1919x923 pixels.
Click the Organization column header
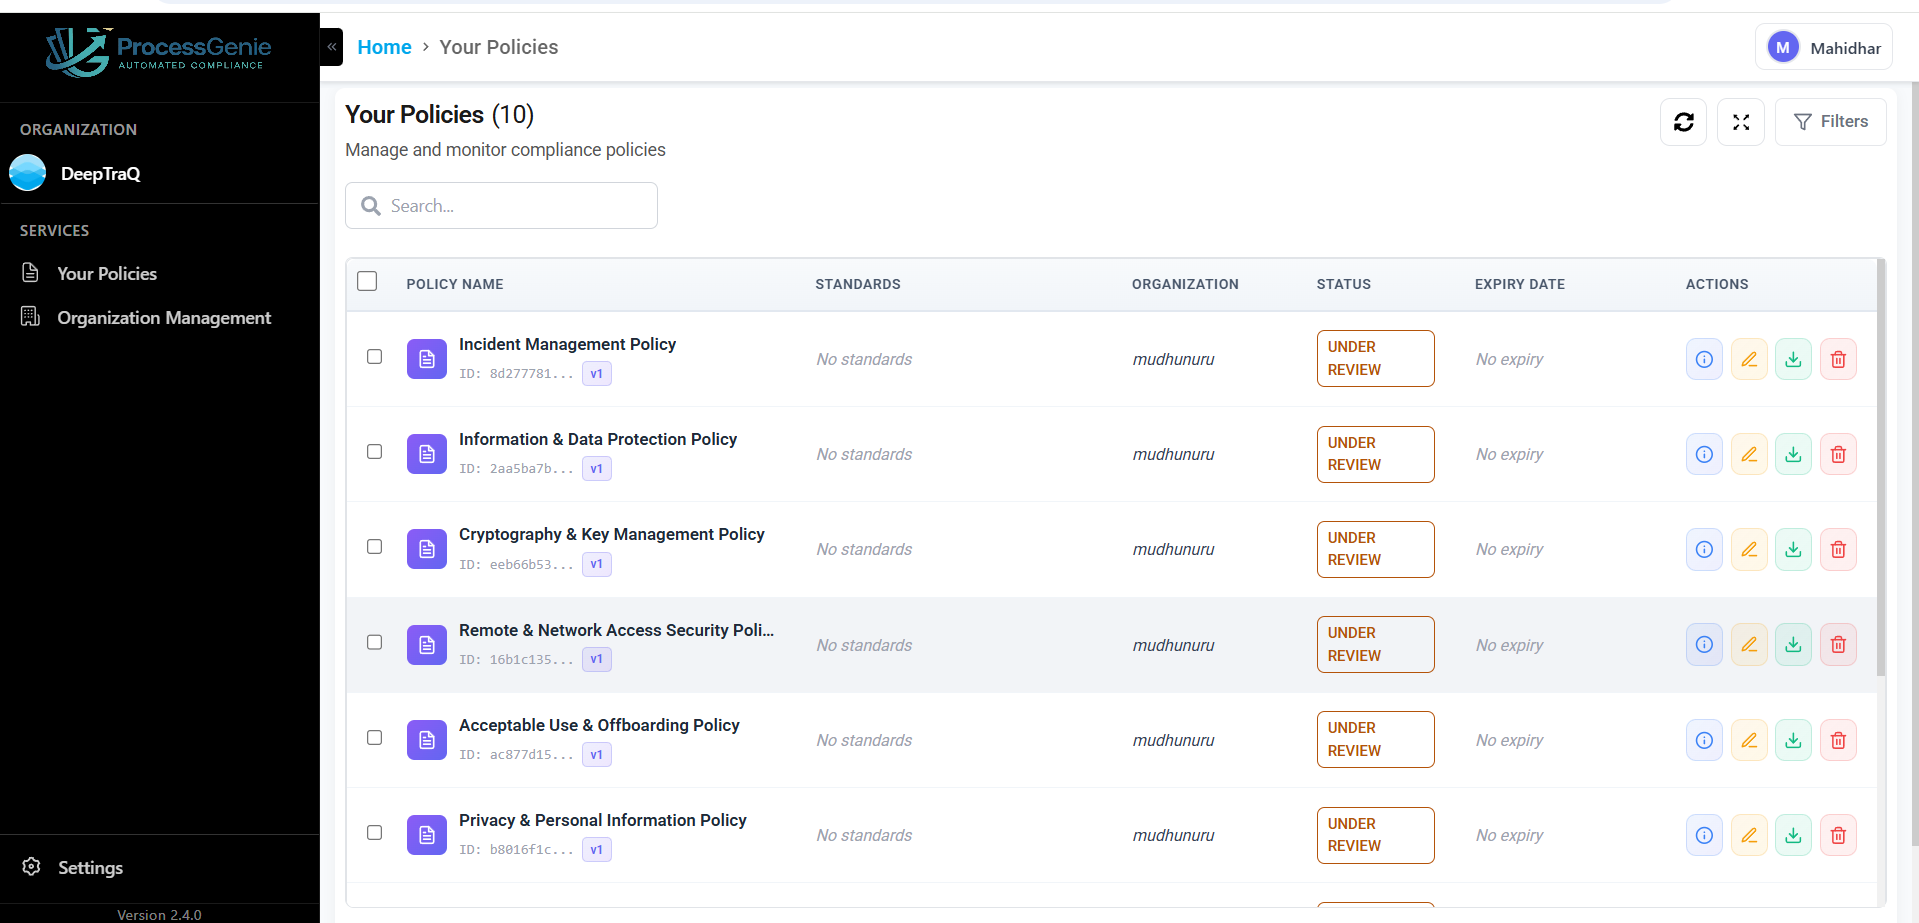tap(1185, 284)
